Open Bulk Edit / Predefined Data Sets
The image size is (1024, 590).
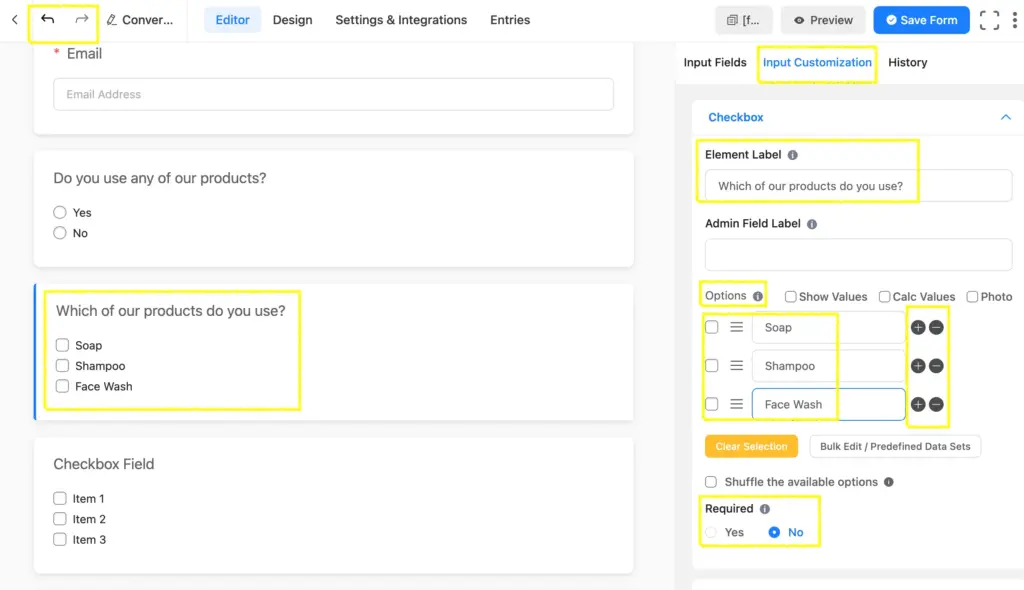pos(895,446)
